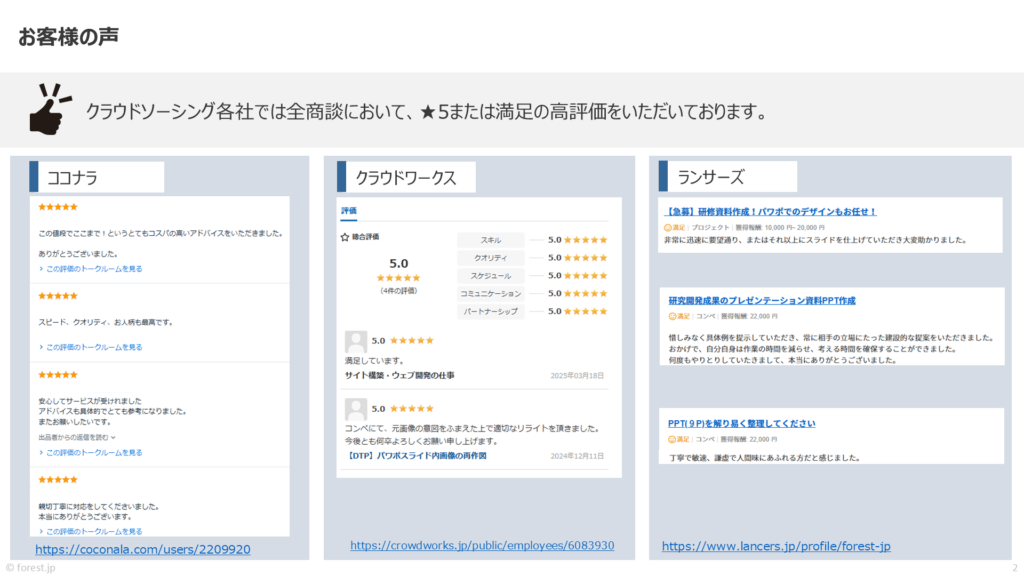
Task: Click the クオリティ category label
Action: 490,258
